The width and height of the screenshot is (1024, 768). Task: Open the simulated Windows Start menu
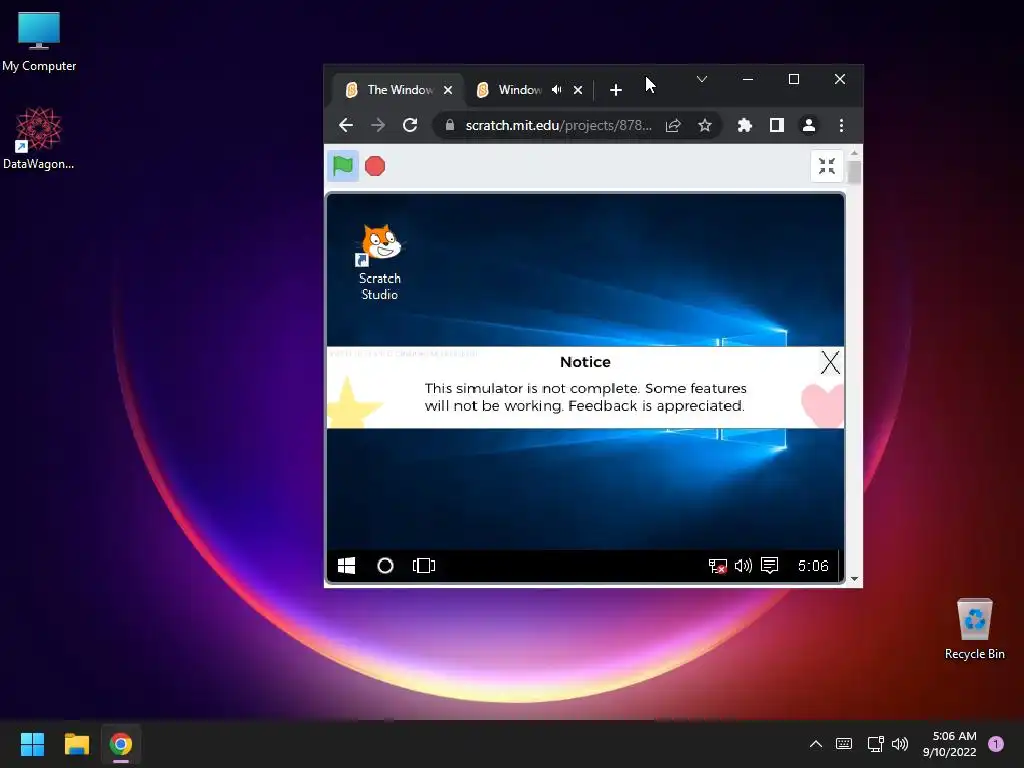click(x=346, y=566)
